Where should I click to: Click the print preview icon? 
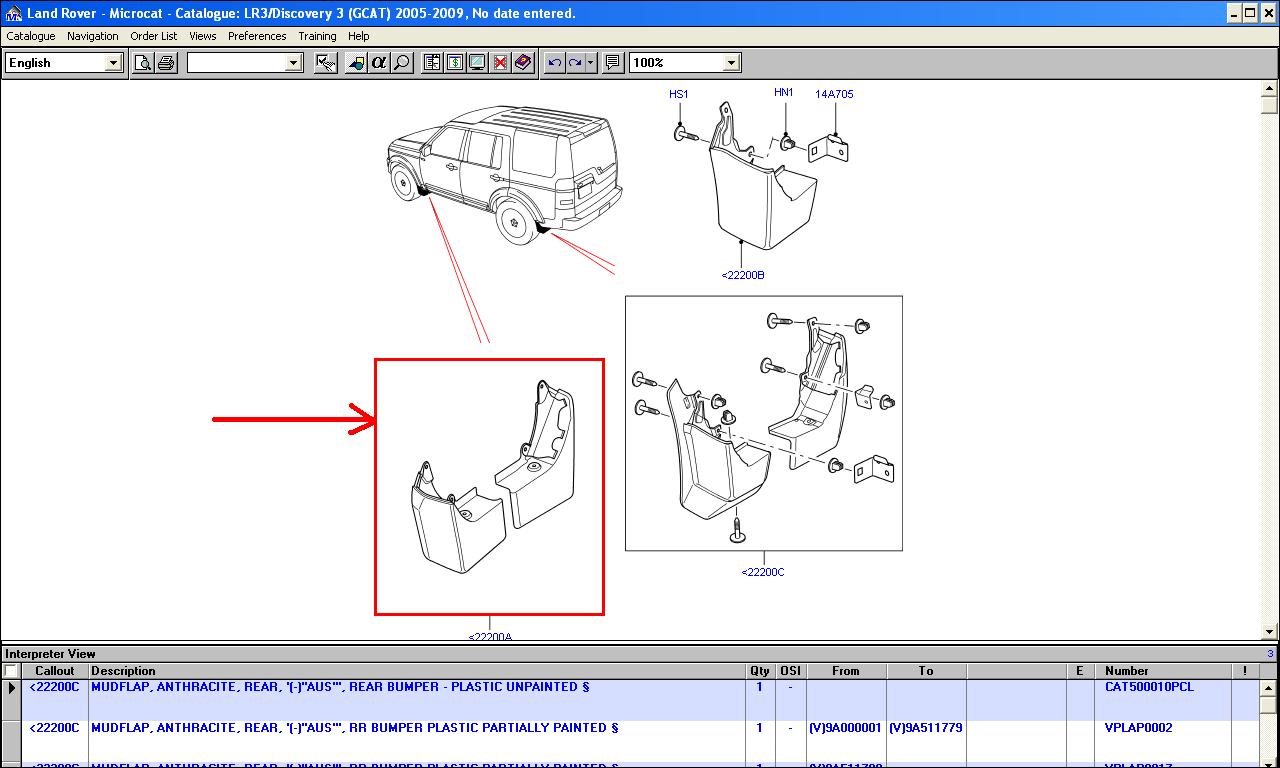(144, 63)
